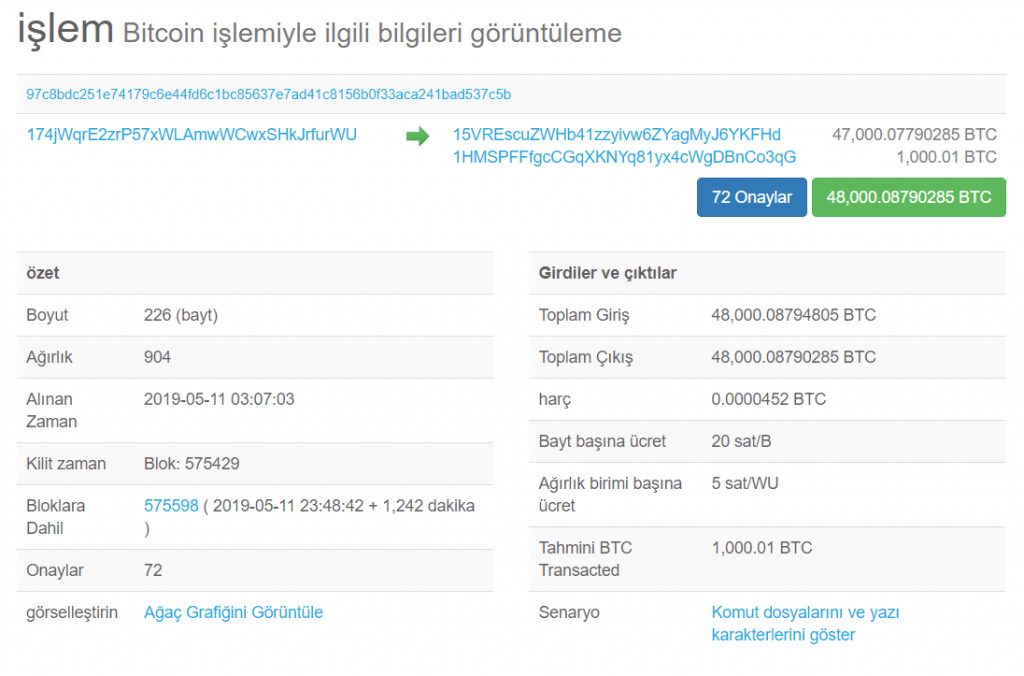
Task: Click the Alınan Zaman row label
Action: click(x=52, y=410)
